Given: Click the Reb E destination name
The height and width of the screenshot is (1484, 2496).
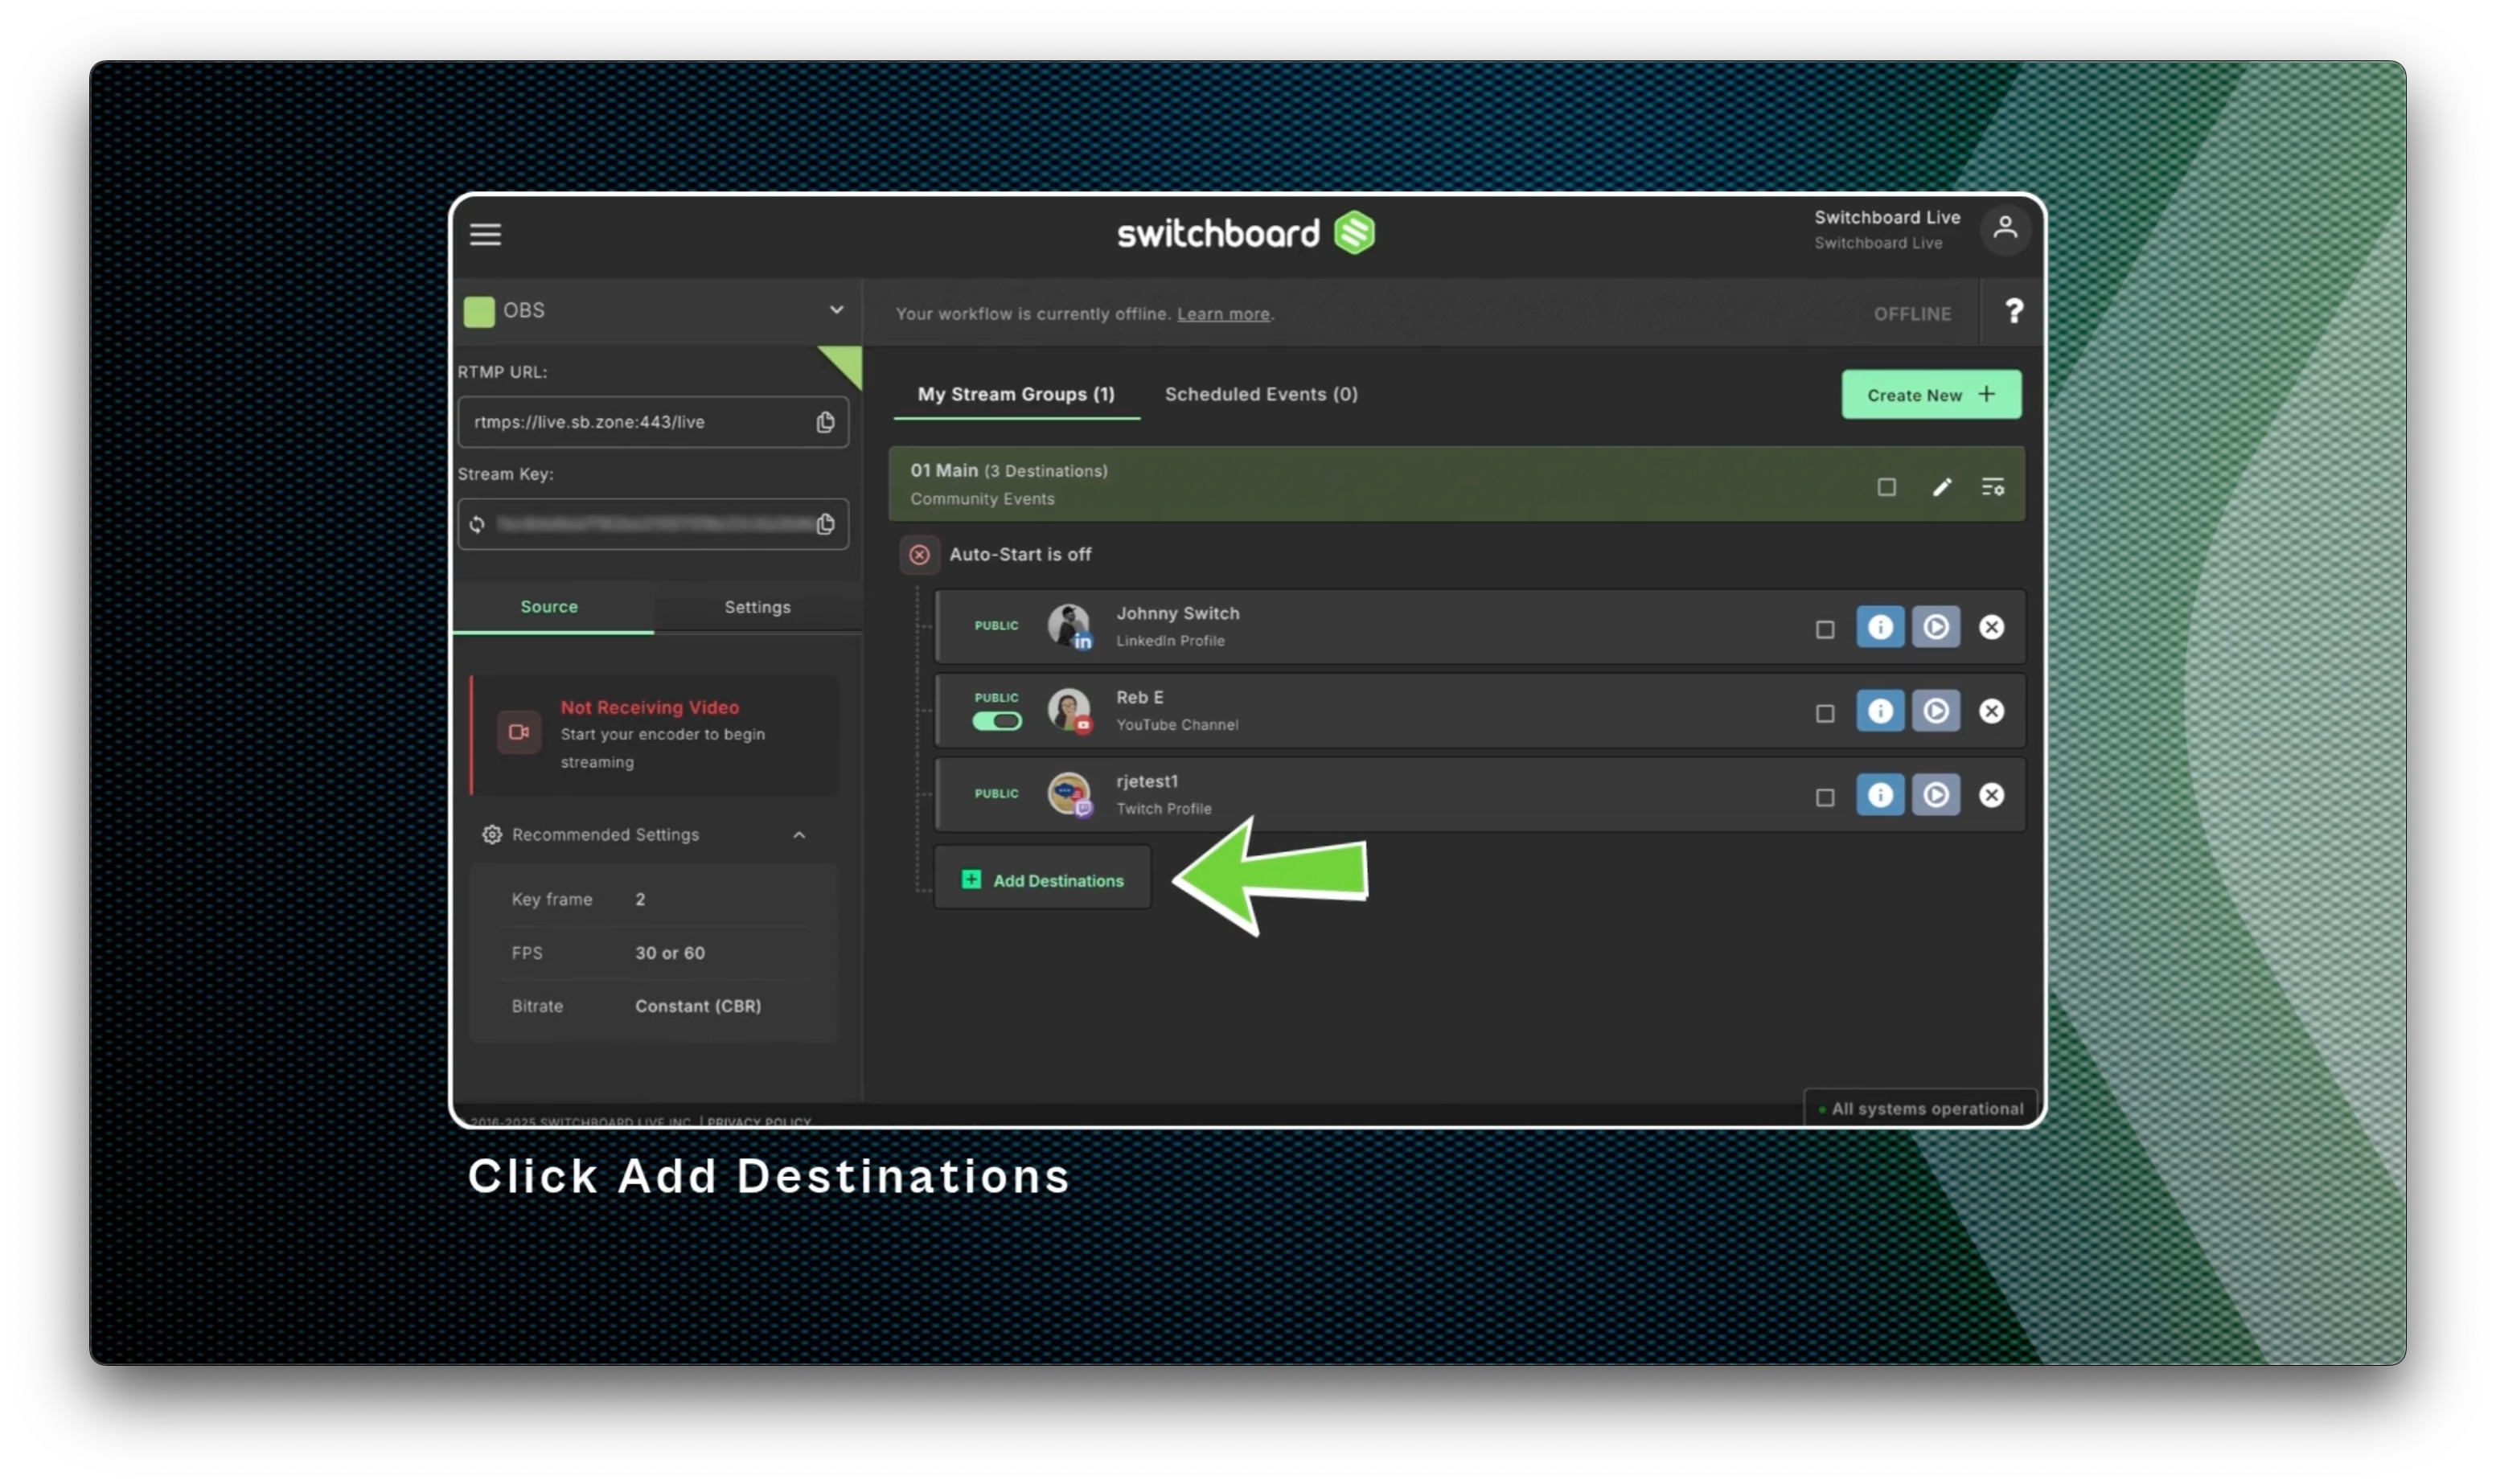Looking at the screenshot, I should pos(1139,698).
